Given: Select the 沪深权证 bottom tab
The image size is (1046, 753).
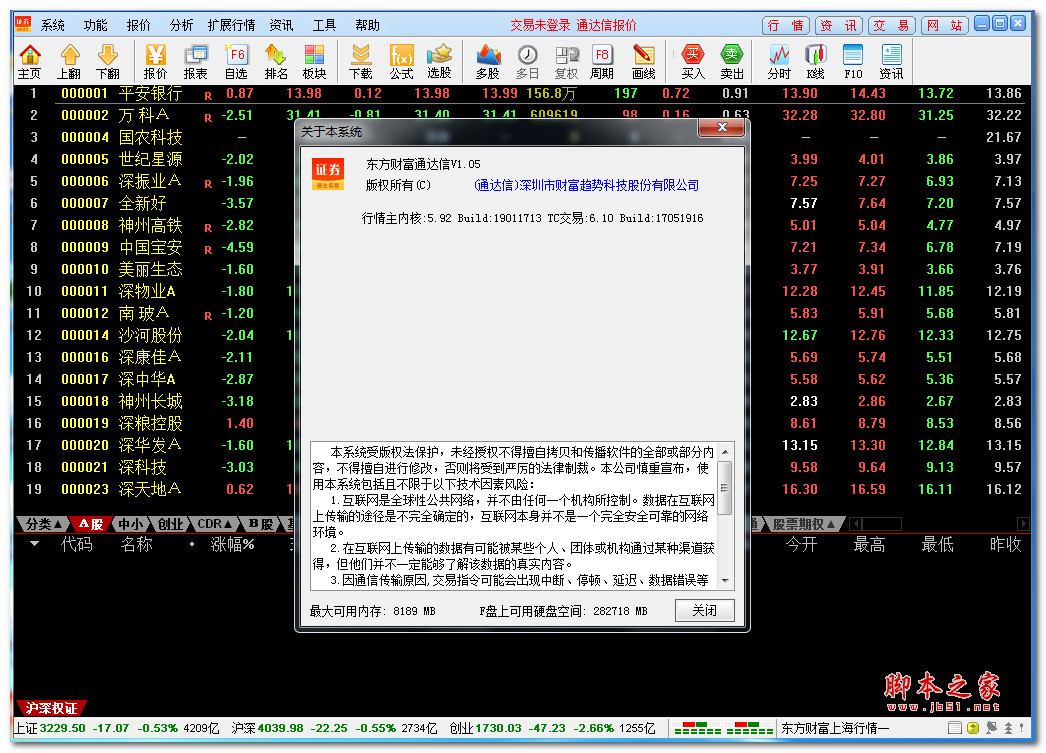Looking at the screenshot, I should point(51,708).
